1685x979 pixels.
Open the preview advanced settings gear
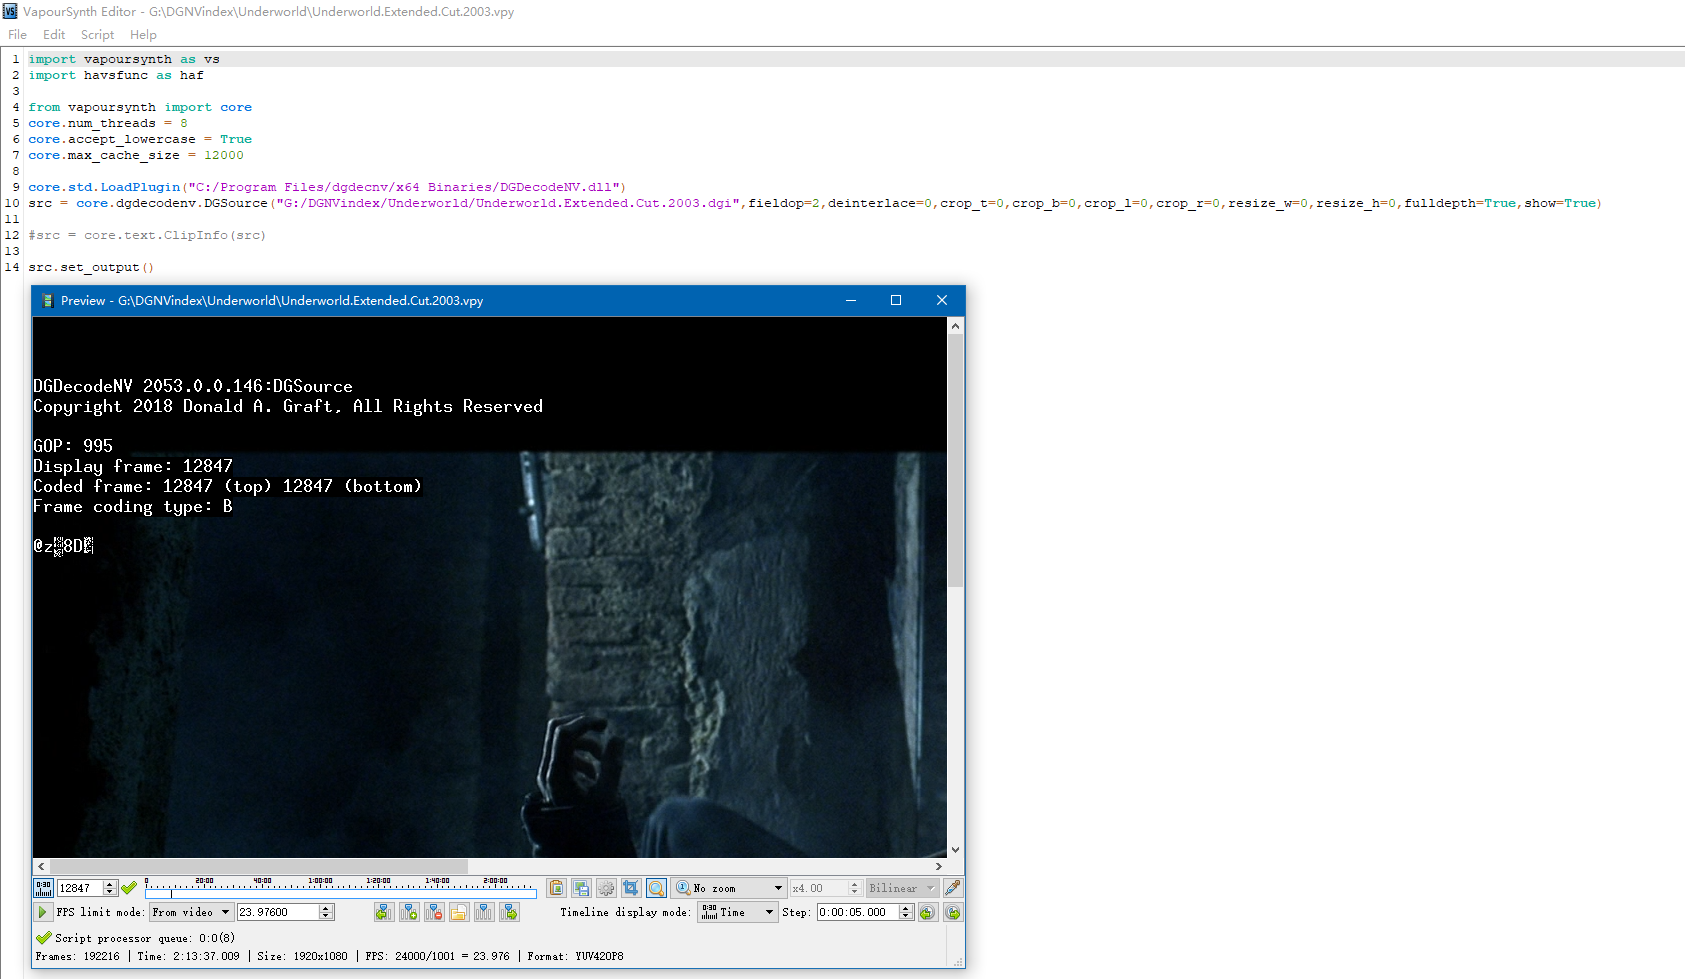point(606,888)
